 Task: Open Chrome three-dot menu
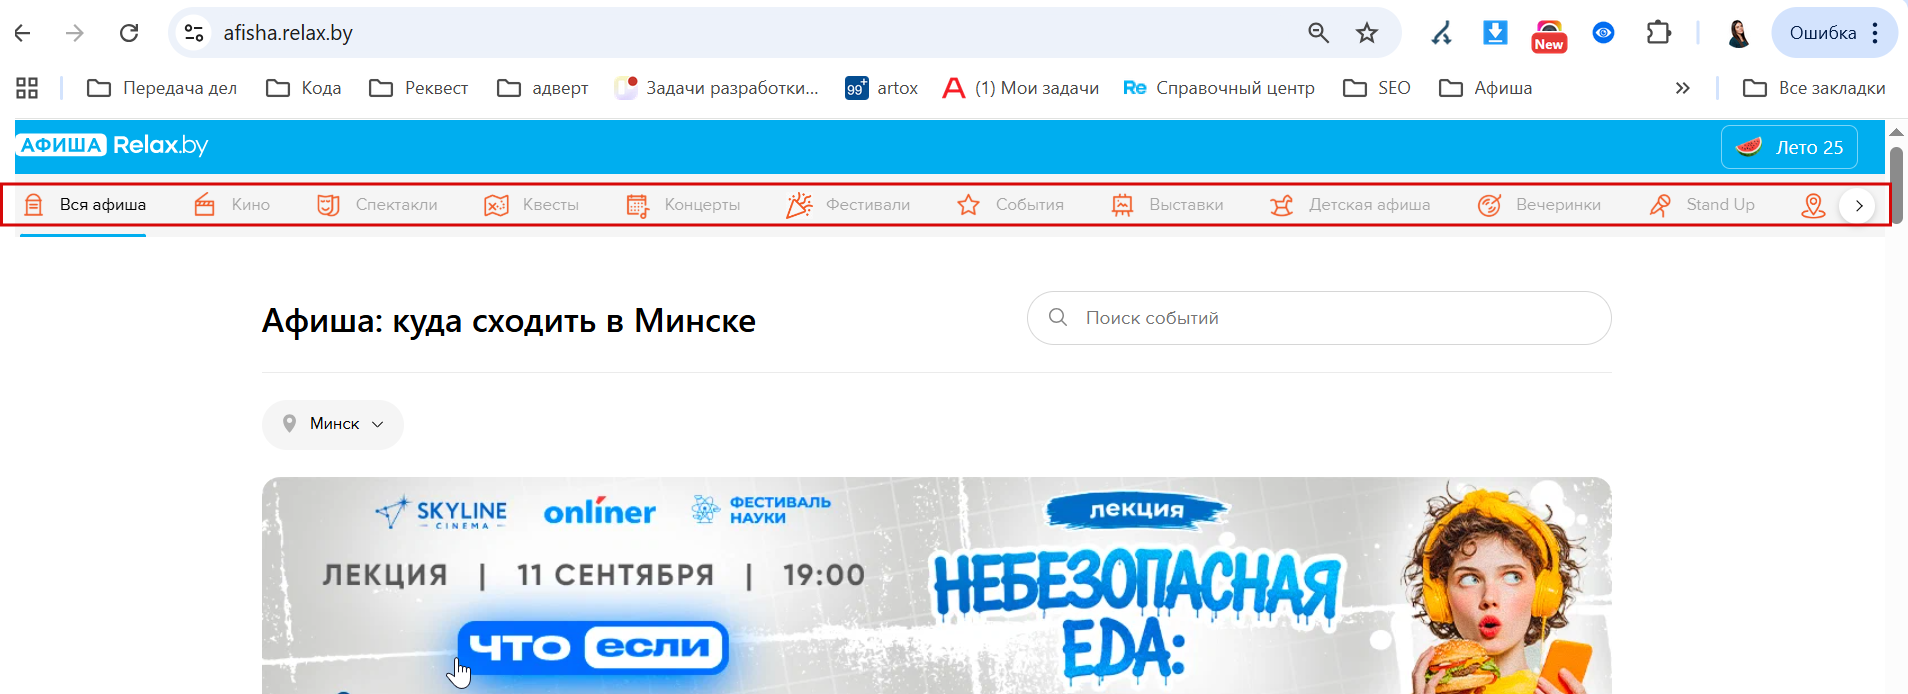[1876, 33]
